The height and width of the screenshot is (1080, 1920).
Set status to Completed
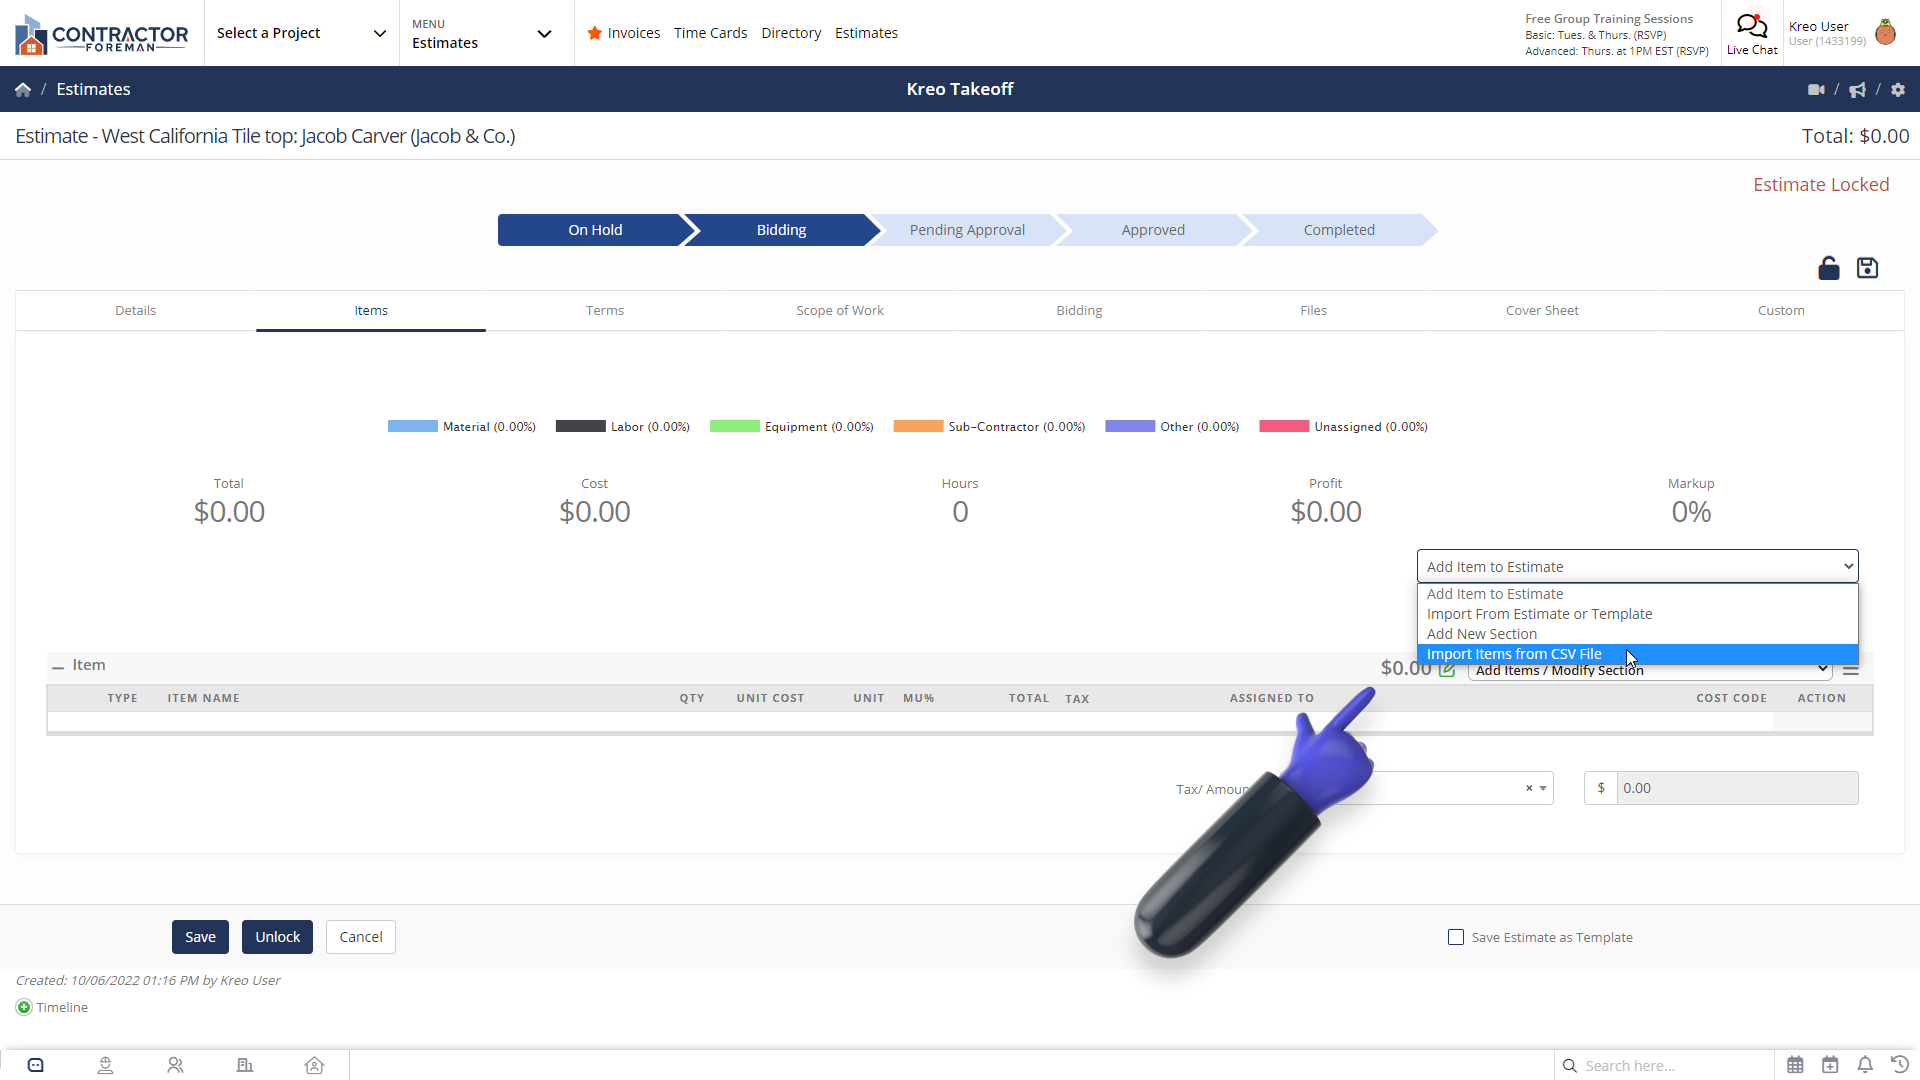pos(1338,230)
